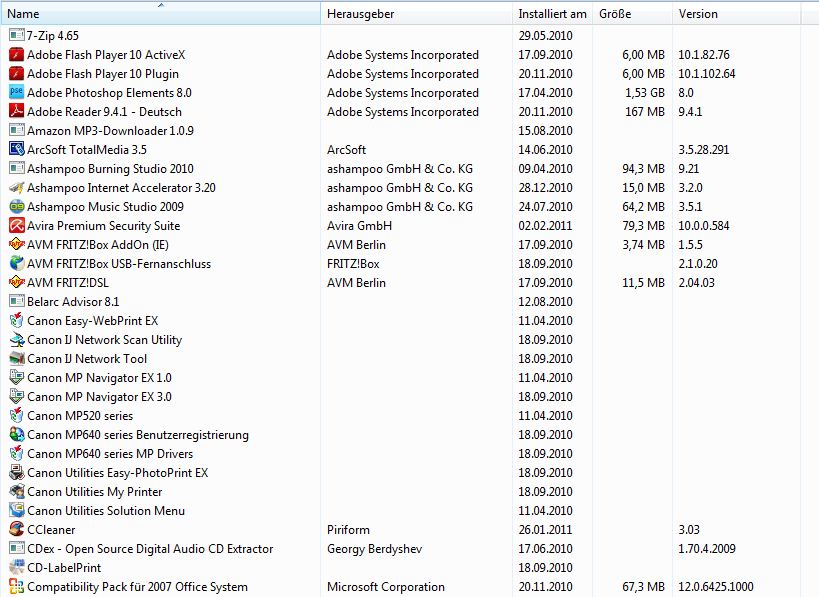This screenshot has width=819, height=597.
Task: Click install date '26.01.2011'
Action: click(545, 530)
